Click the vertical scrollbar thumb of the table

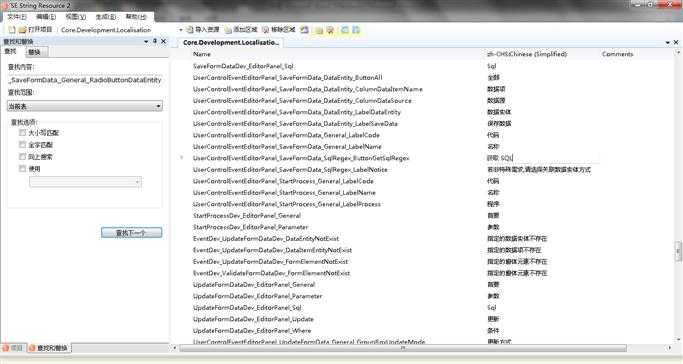tap(678, 251)
